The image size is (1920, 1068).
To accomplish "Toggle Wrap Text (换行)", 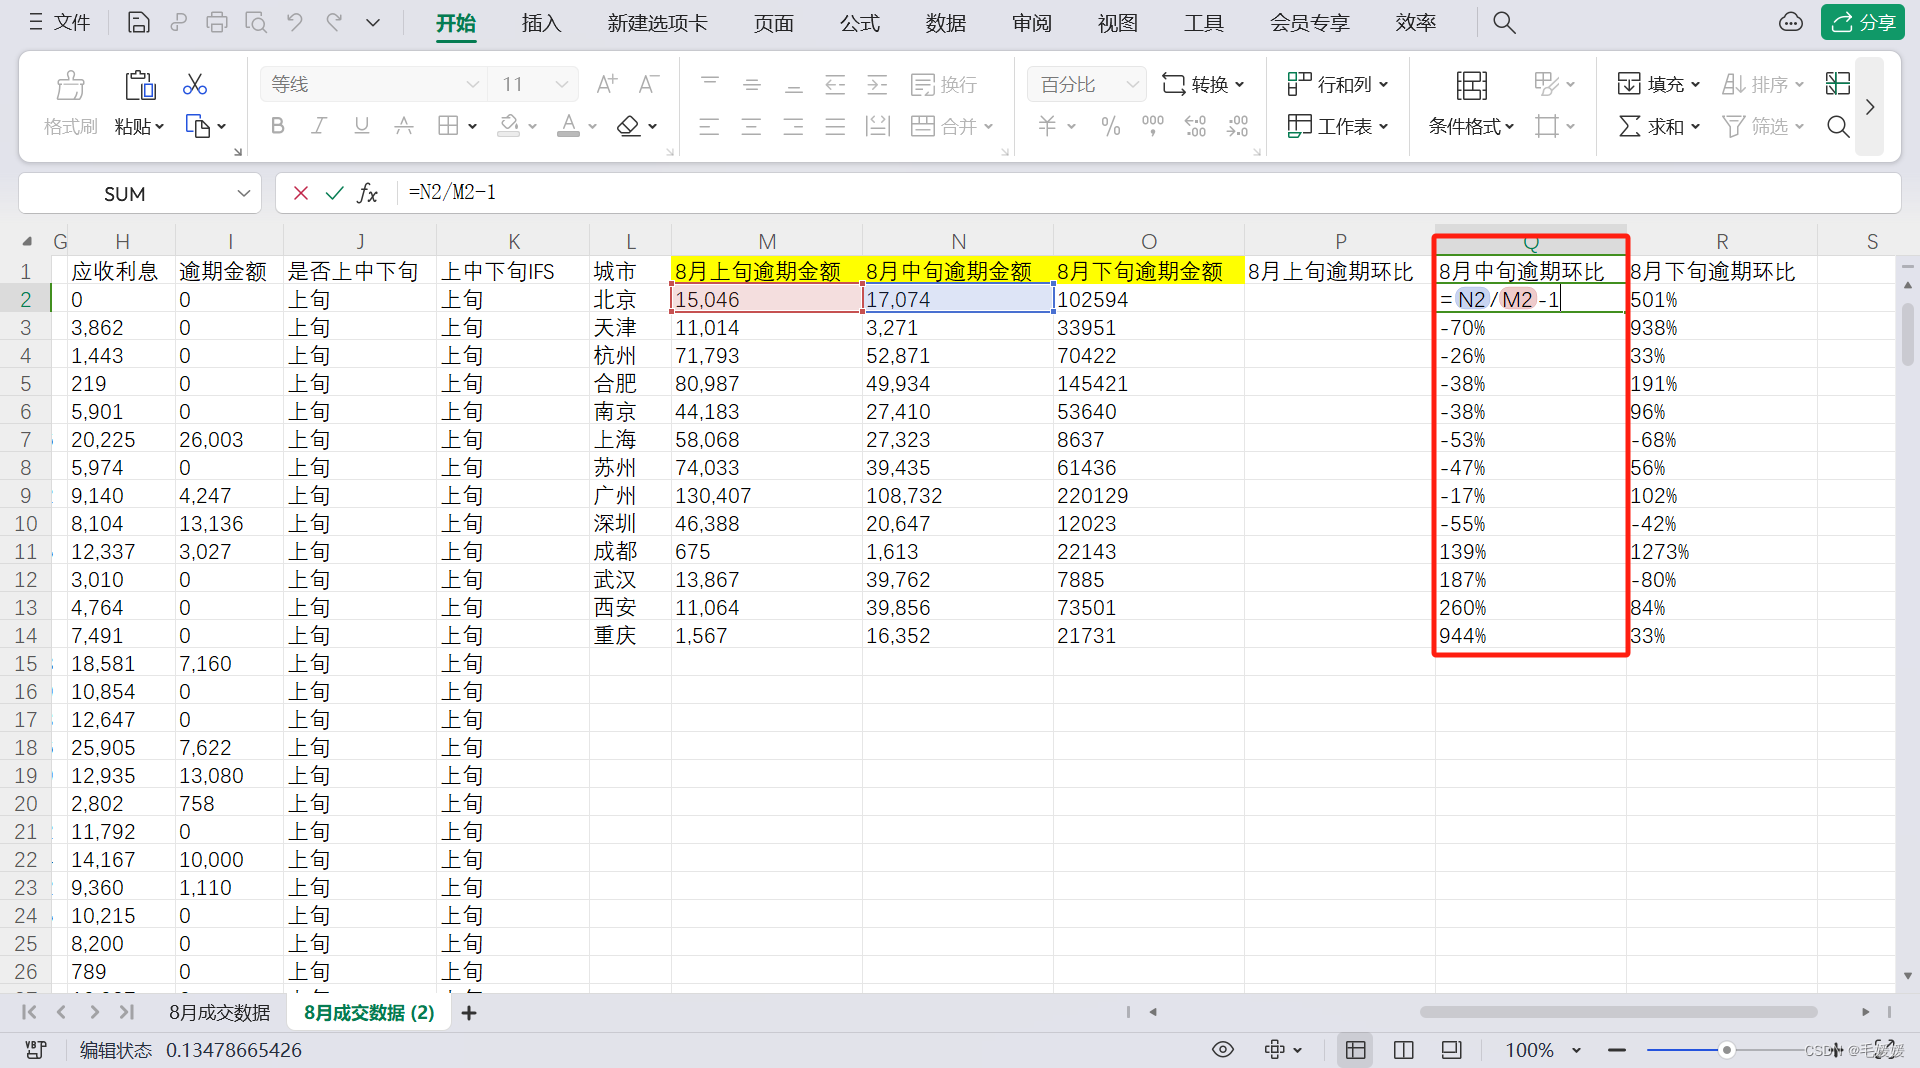I will [x=944, y=84].
